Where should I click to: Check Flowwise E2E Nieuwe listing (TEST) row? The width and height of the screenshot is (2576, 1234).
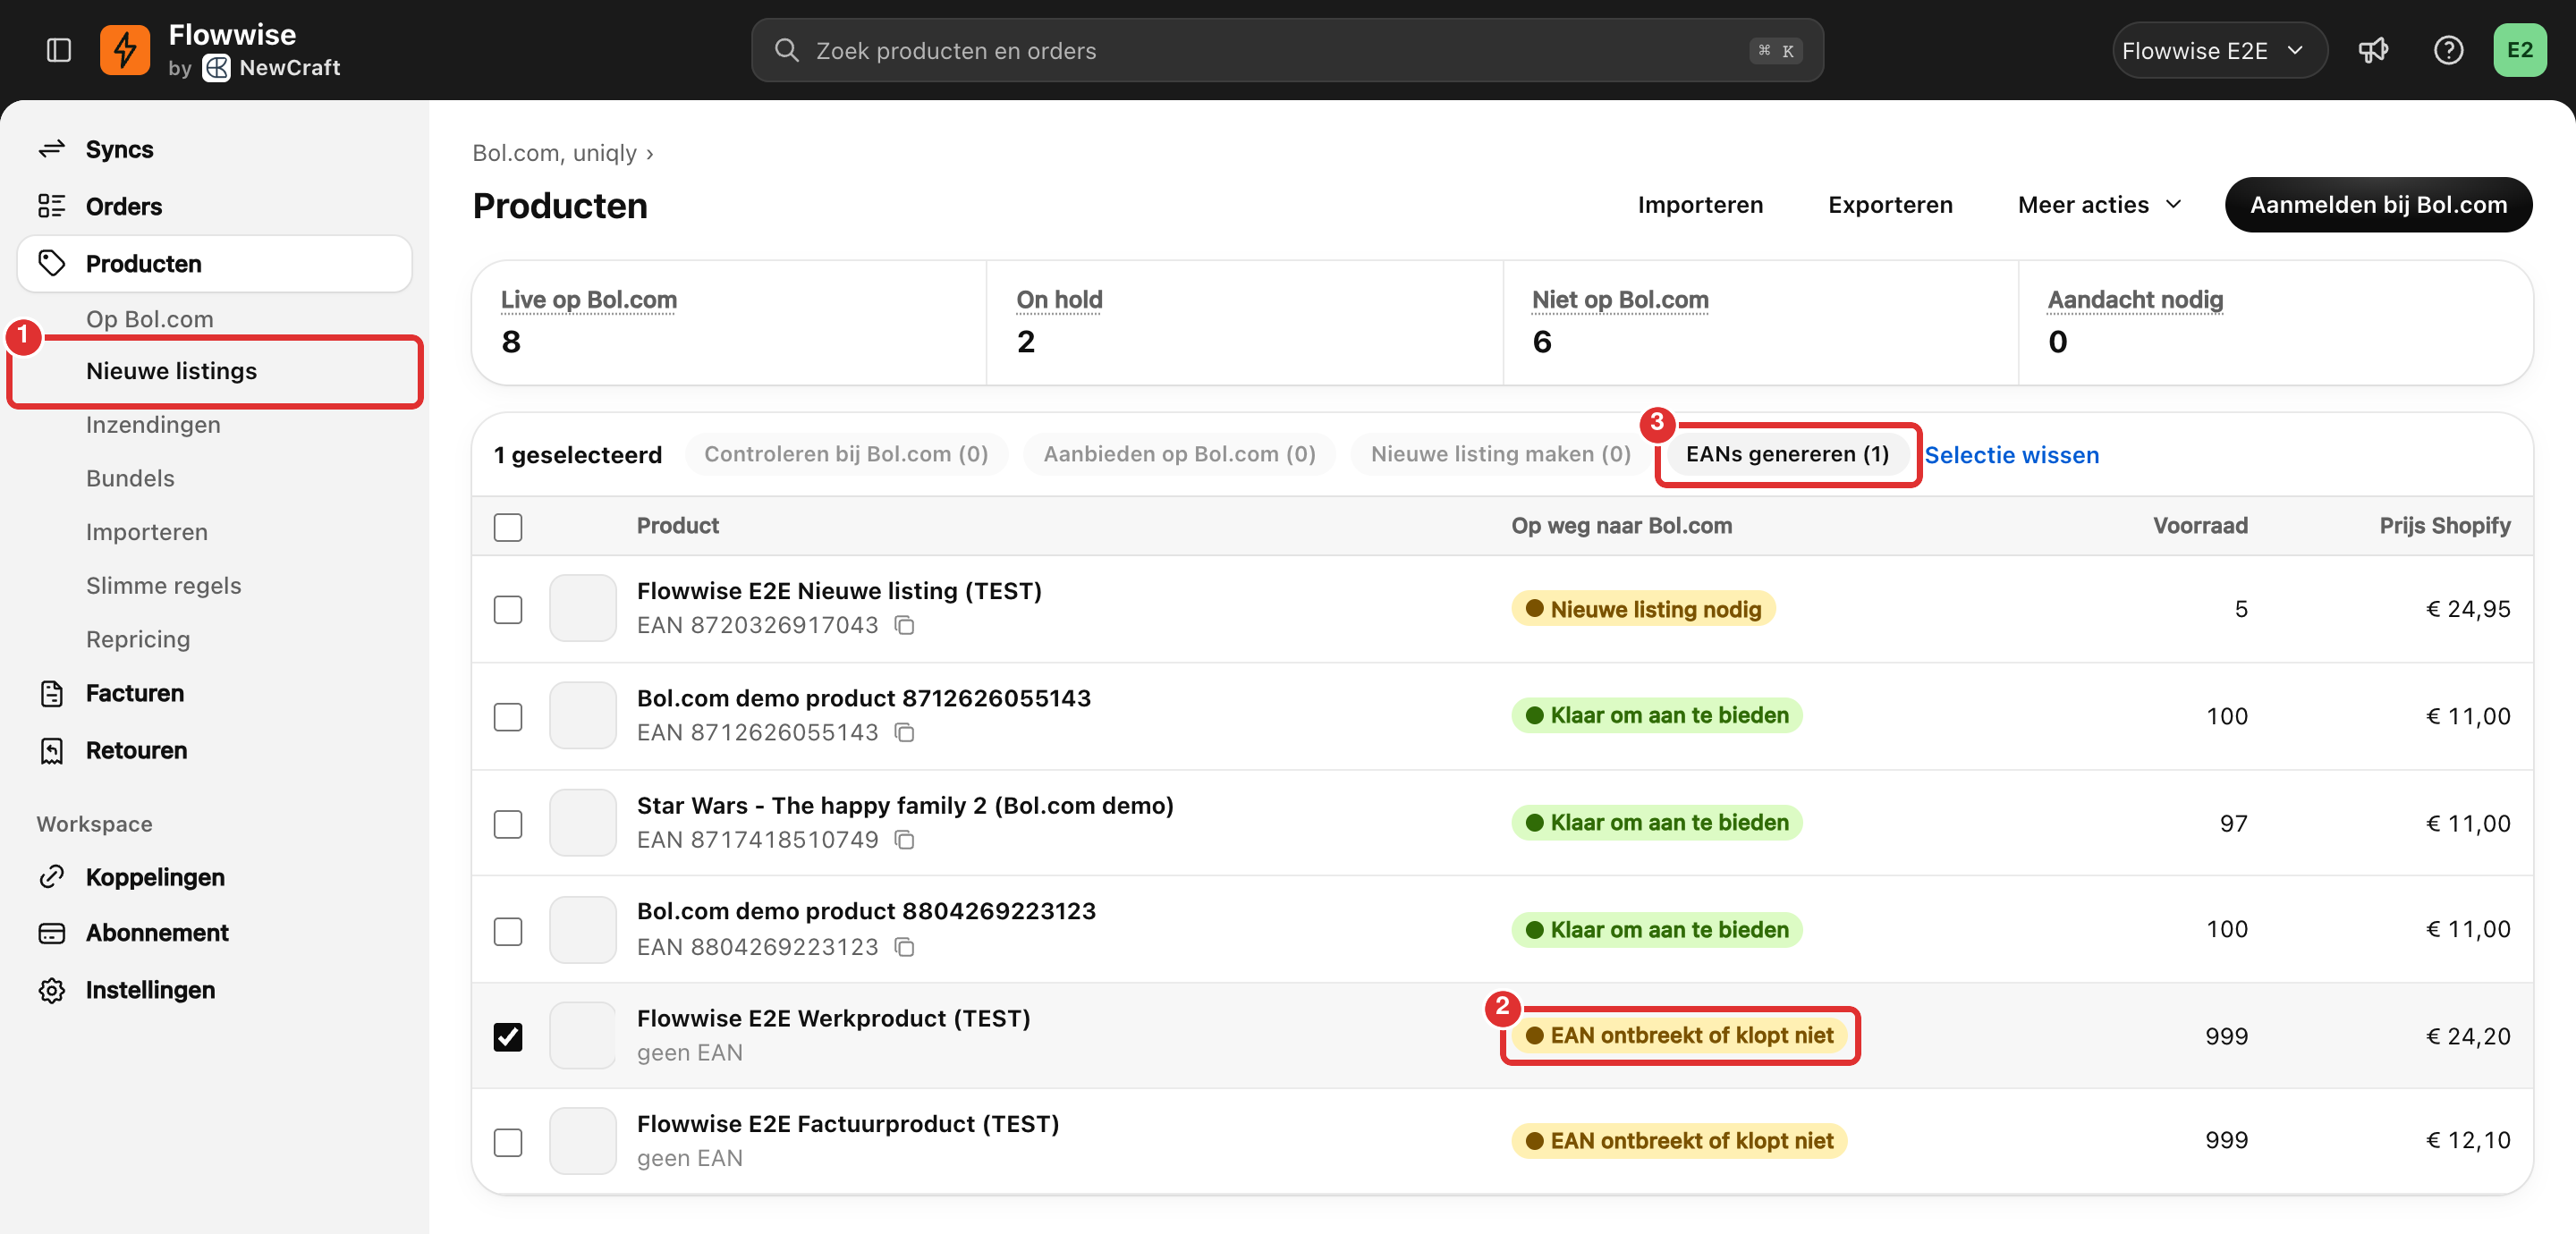508,609
